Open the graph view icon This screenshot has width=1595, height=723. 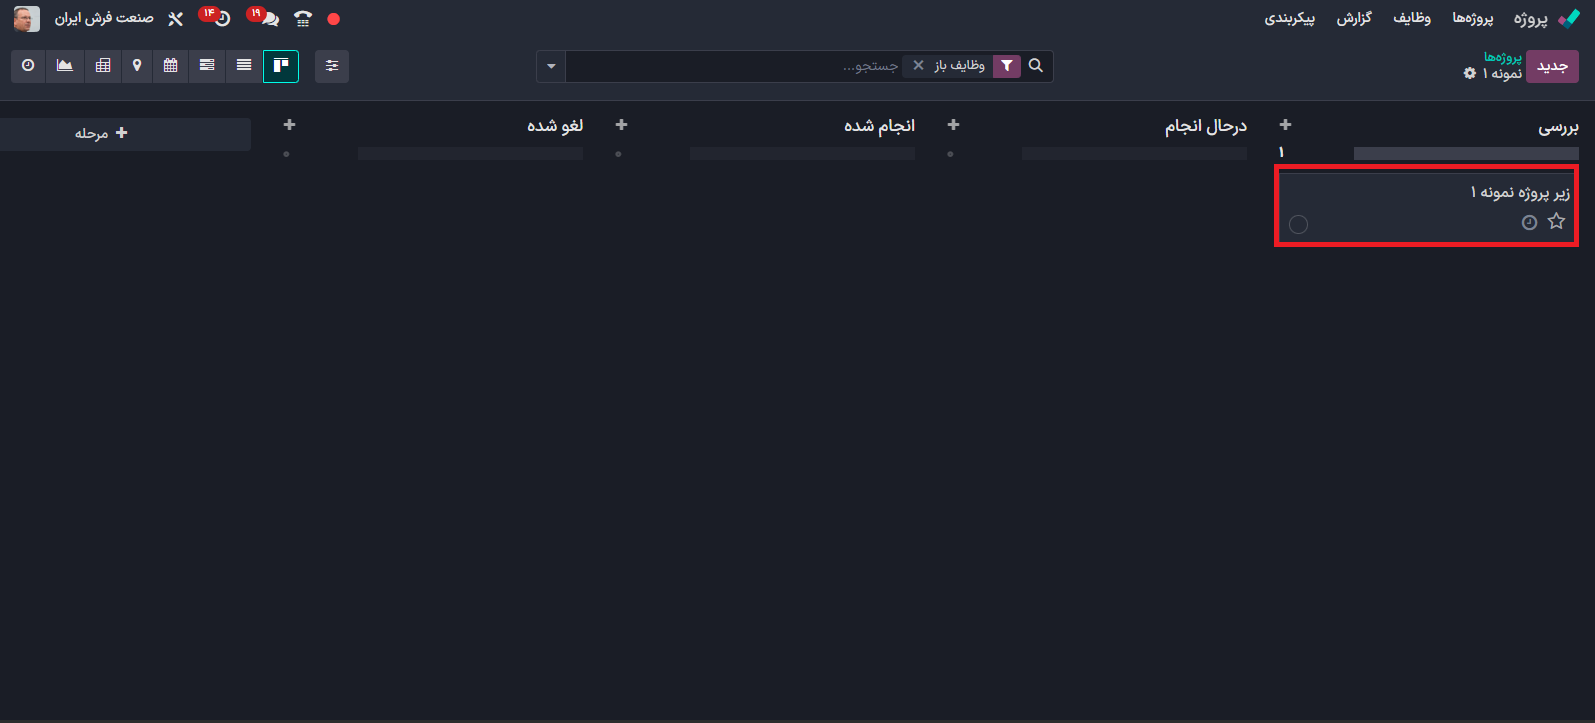pos(65,66)
